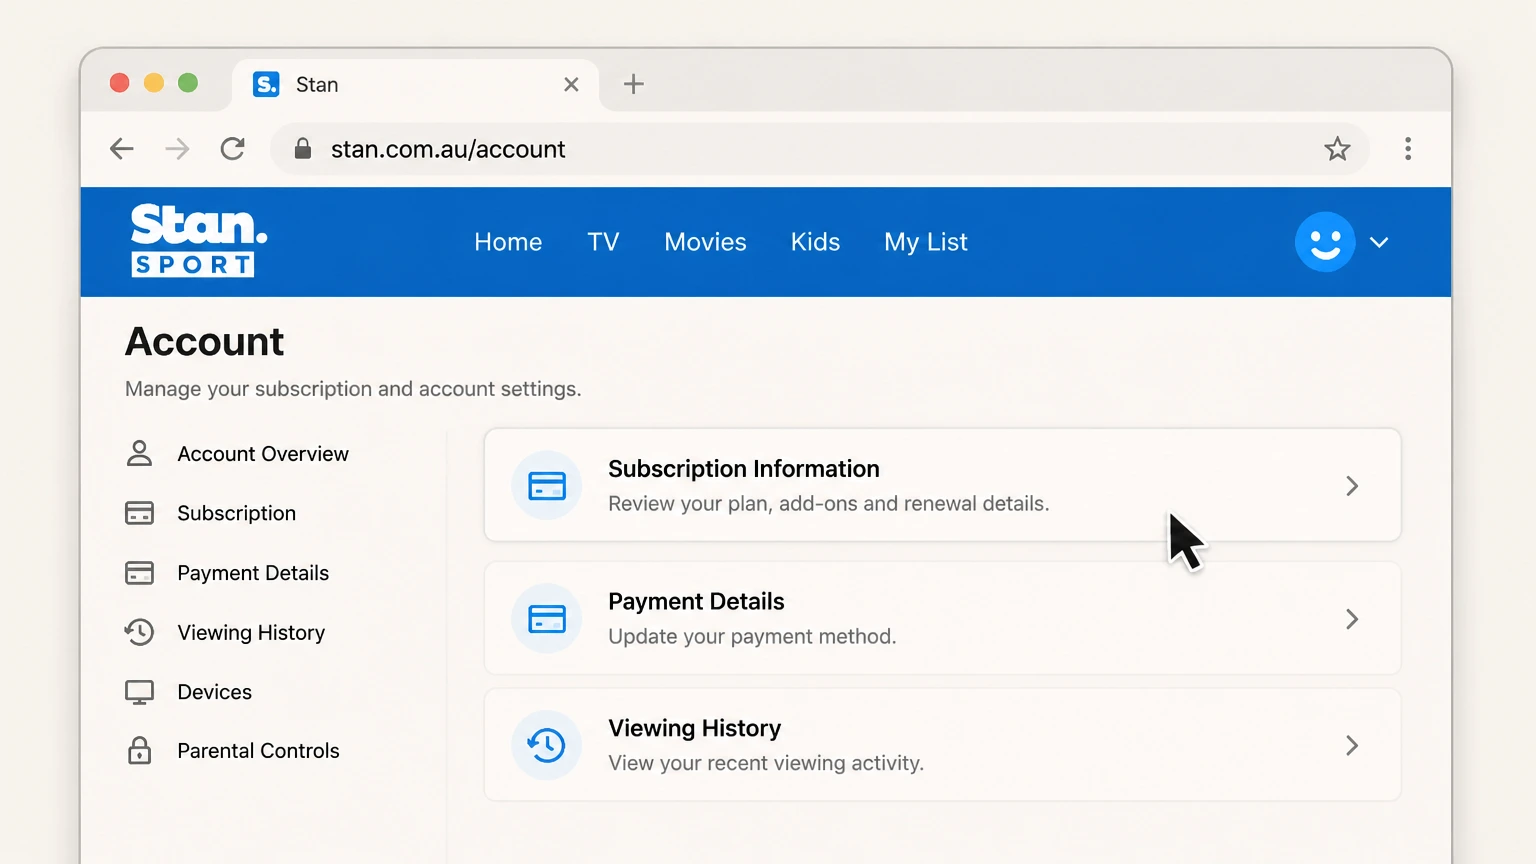This screenshot has height=864, width=1536.
Task: Click the browser back arrow
Action: (122, 149)
